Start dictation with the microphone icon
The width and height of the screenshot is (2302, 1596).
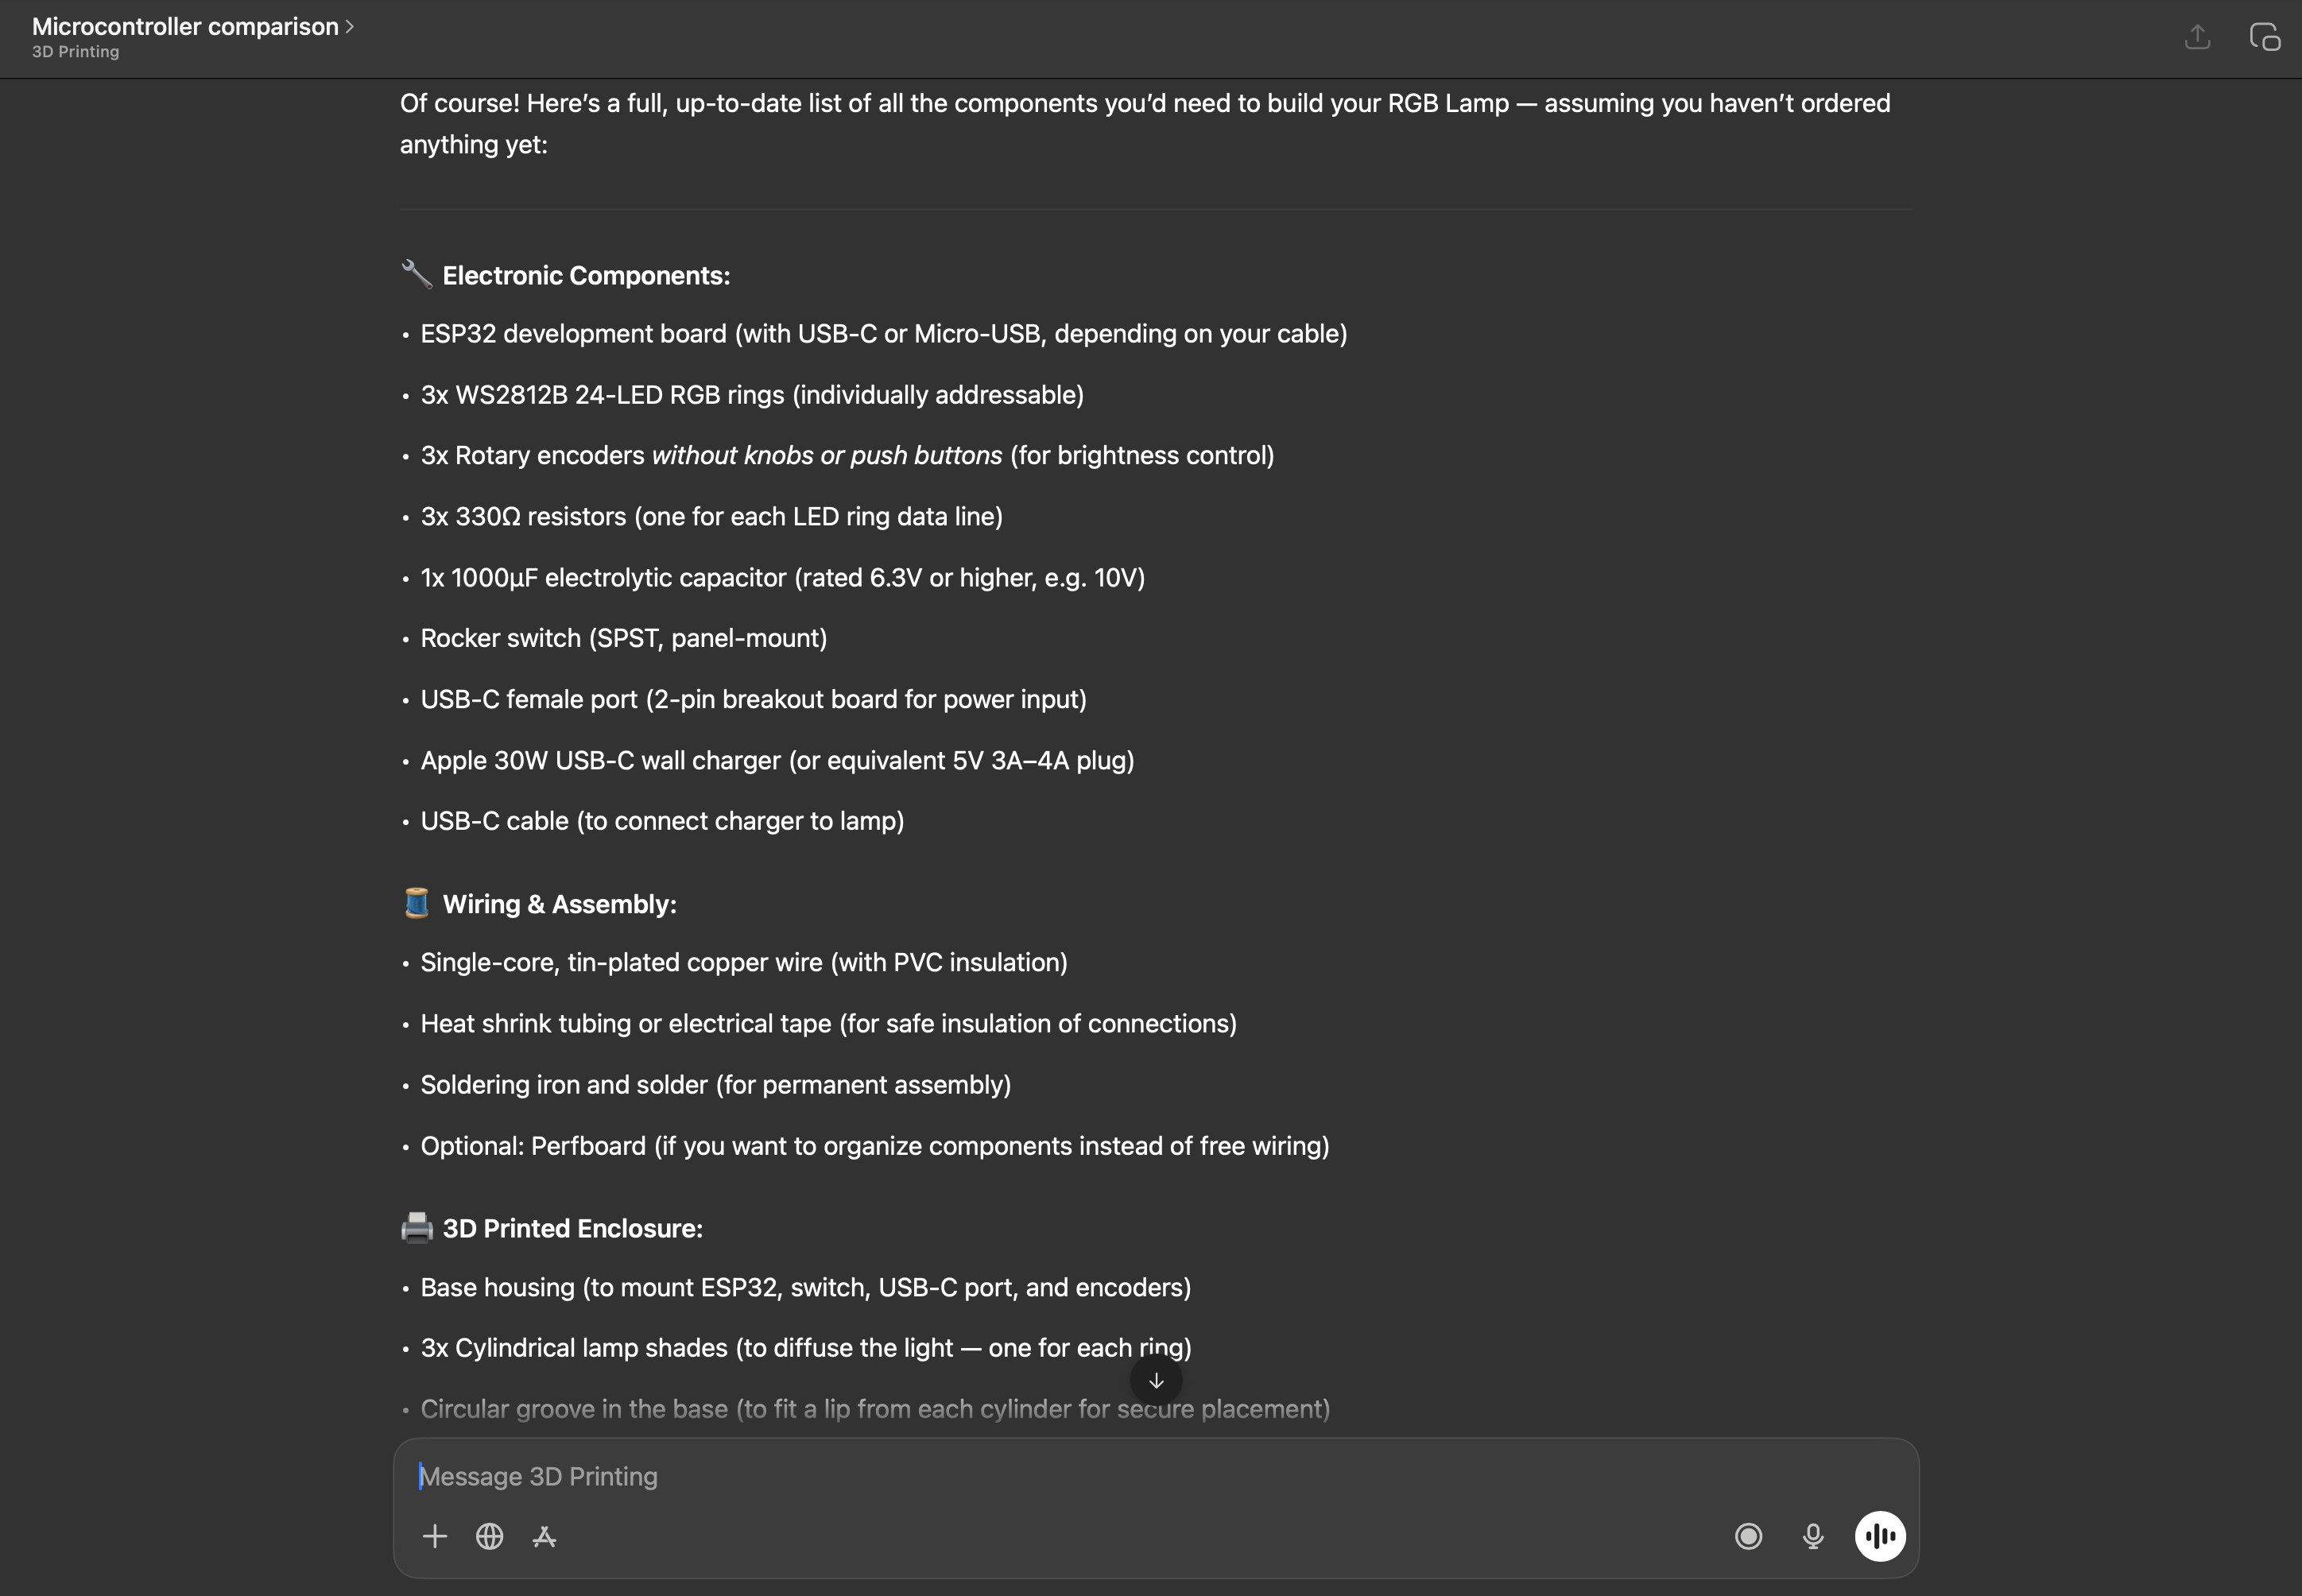tap(1812, 1536)
